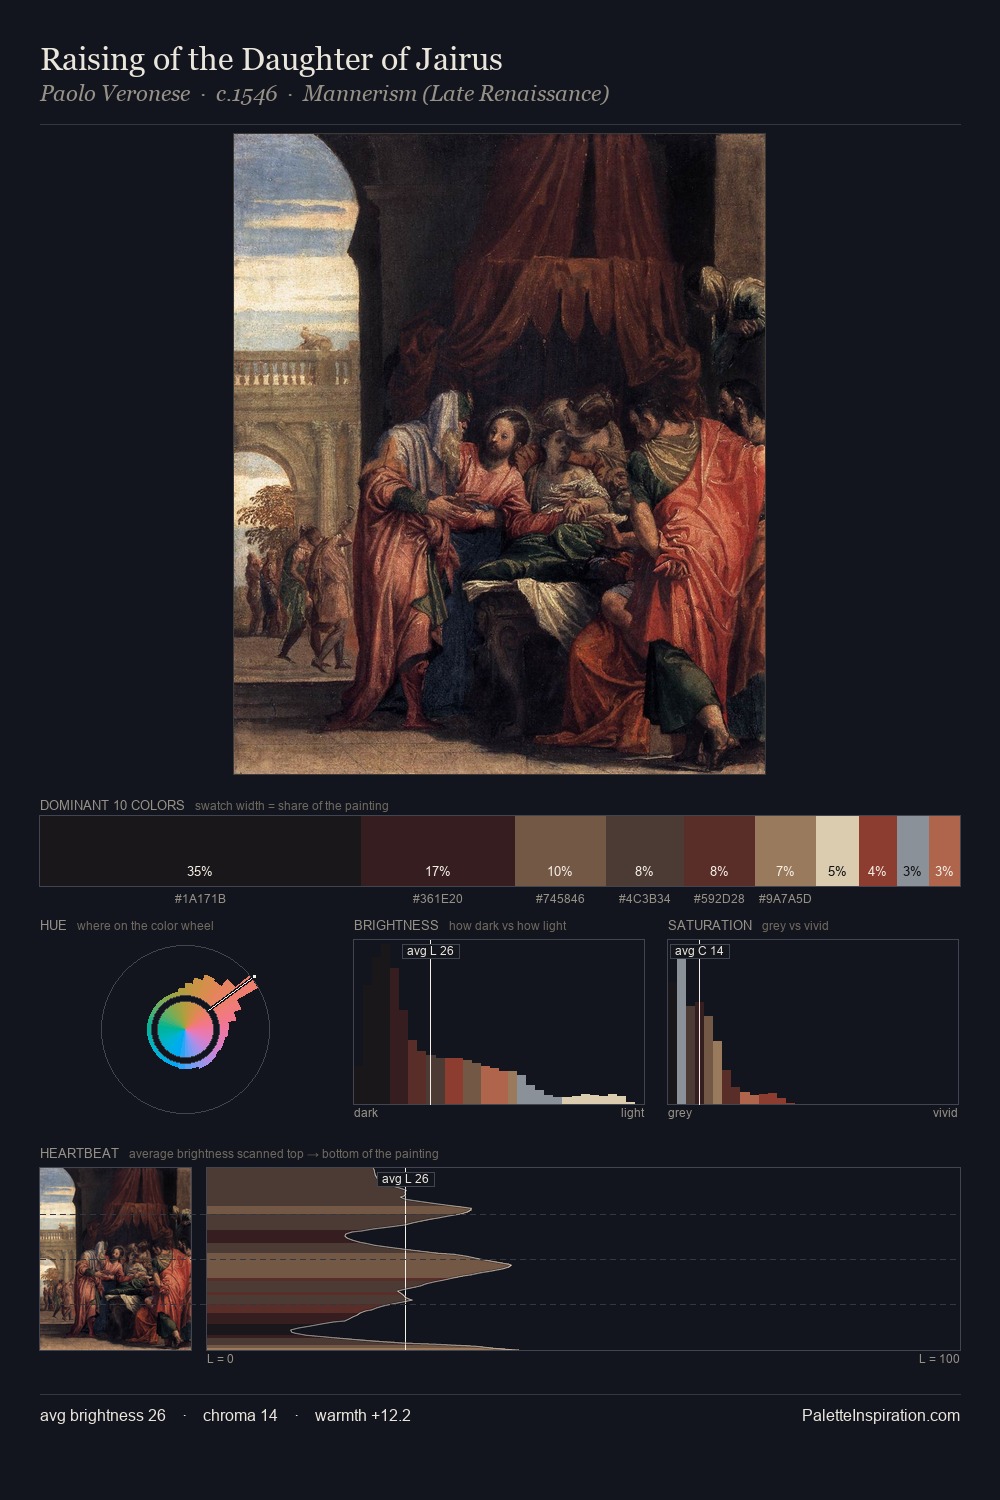Select the second 8% swatch #592D28
The width and height of the screenshot is (1000, 1500).
pos(719,851)
